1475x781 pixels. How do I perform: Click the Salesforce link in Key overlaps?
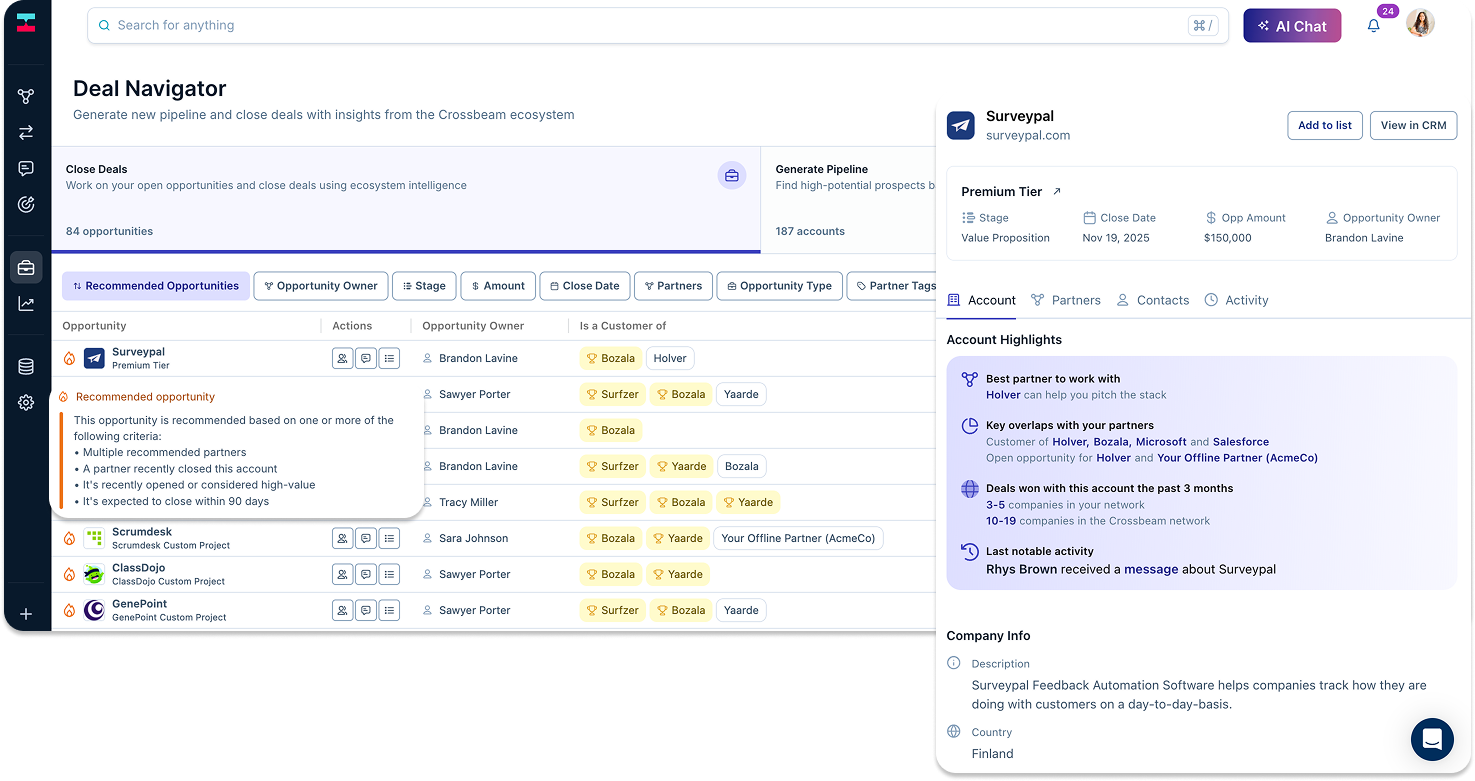click(x=1241, y=441)
